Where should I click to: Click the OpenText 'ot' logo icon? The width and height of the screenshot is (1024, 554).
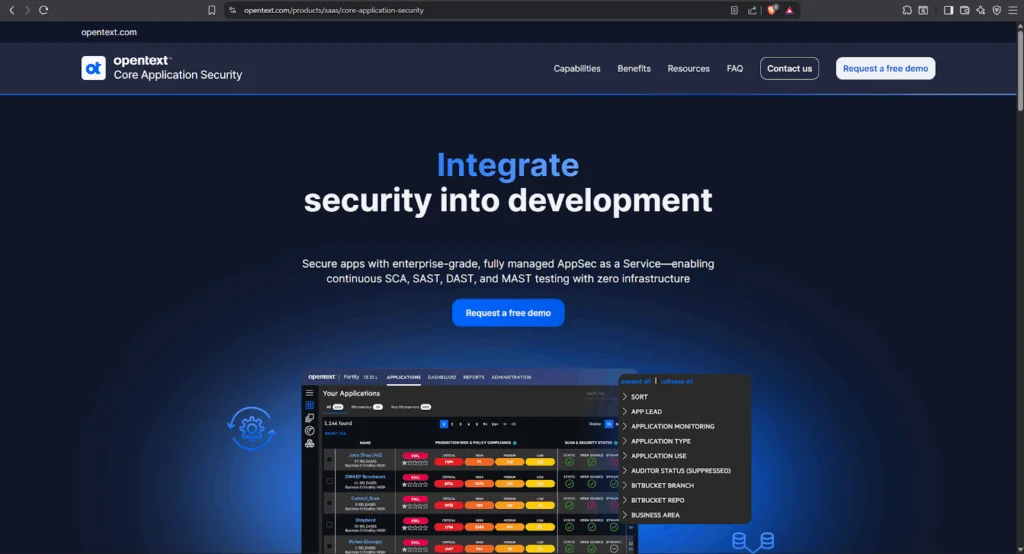[93, 68]
